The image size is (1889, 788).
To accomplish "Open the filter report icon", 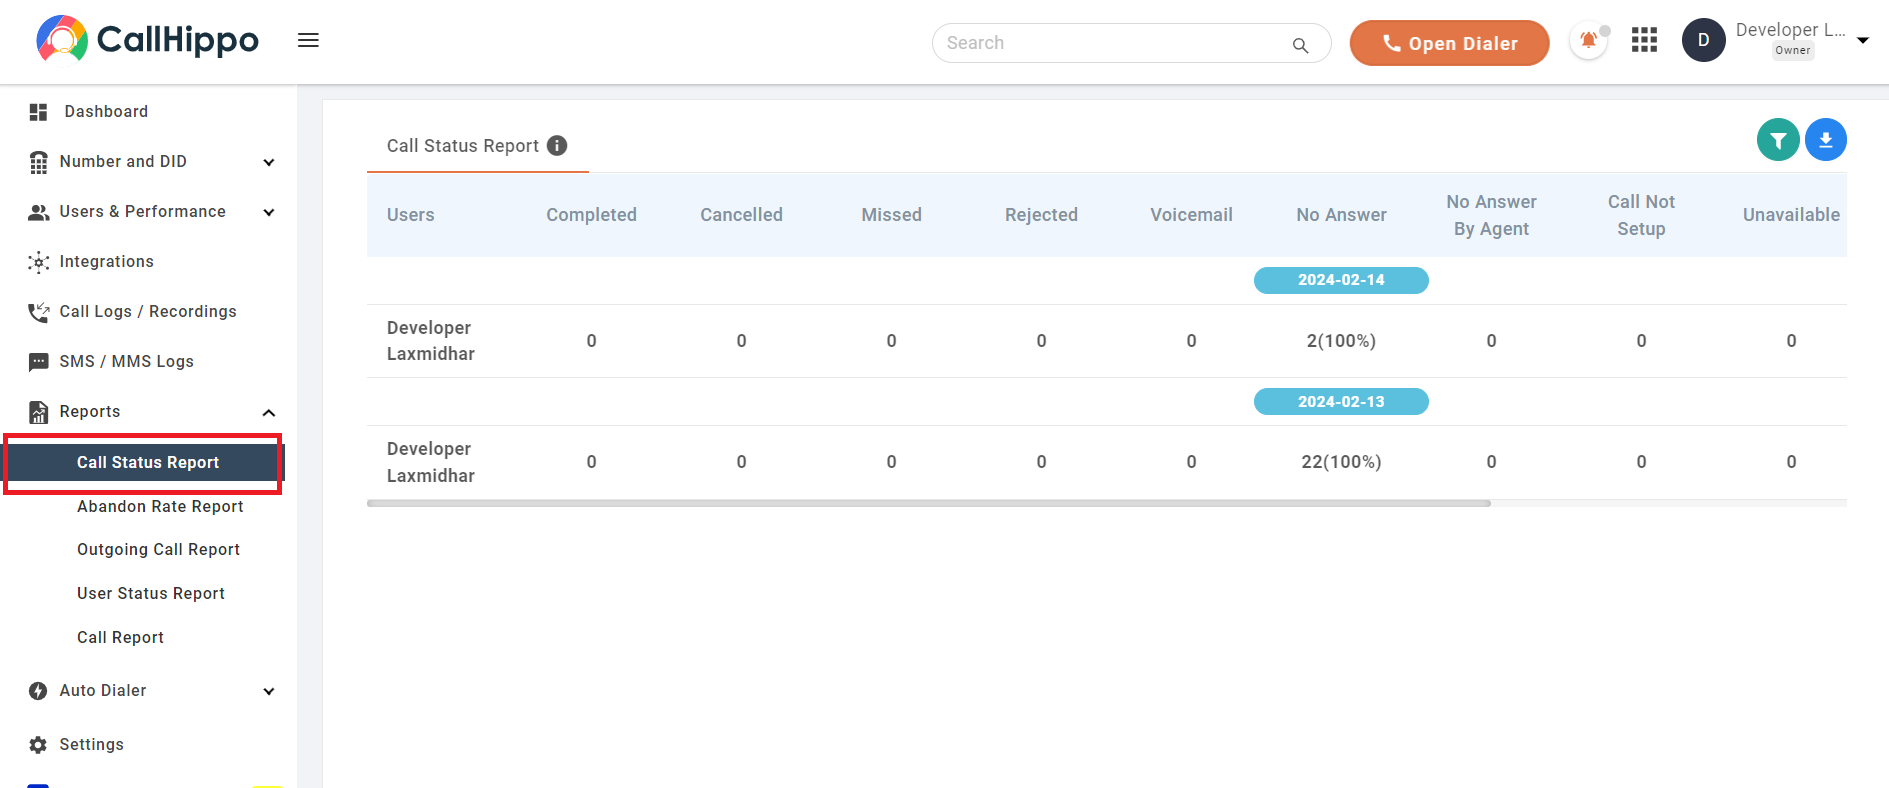I will coord(1778,140).
